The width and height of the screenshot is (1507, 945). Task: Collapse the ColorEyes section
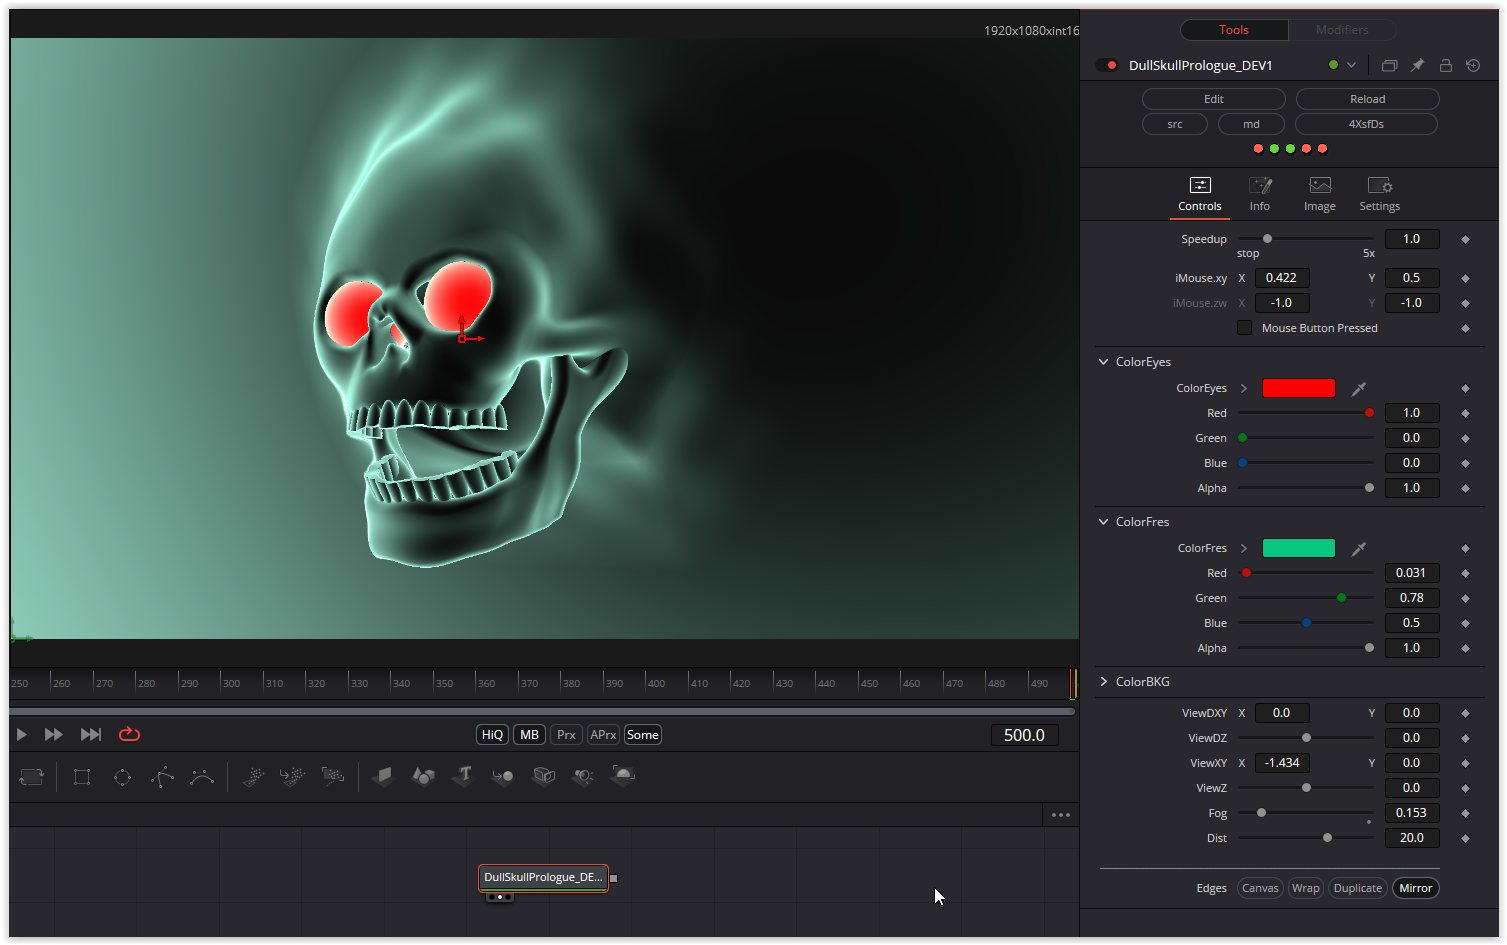[x=1104, y=362]
